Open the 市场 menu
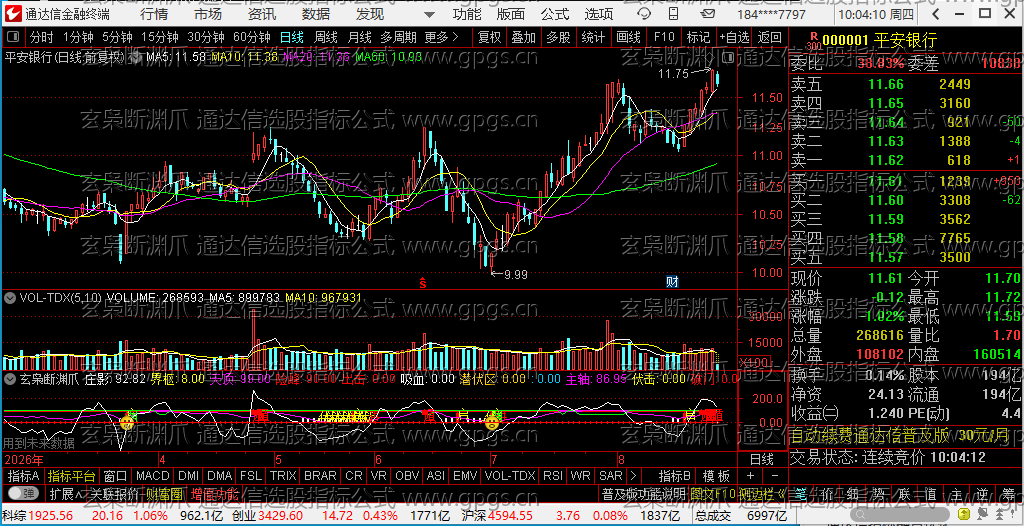This screenshot has height=526, width=1024. [208, 14]
